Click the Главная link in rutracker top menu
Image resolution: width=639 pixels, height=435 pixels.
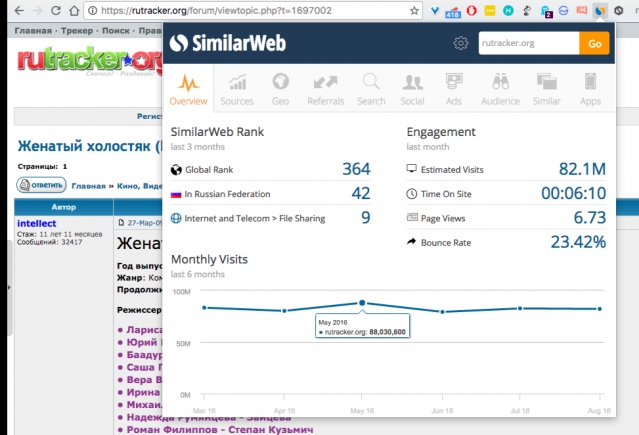(x=33, y=31)
